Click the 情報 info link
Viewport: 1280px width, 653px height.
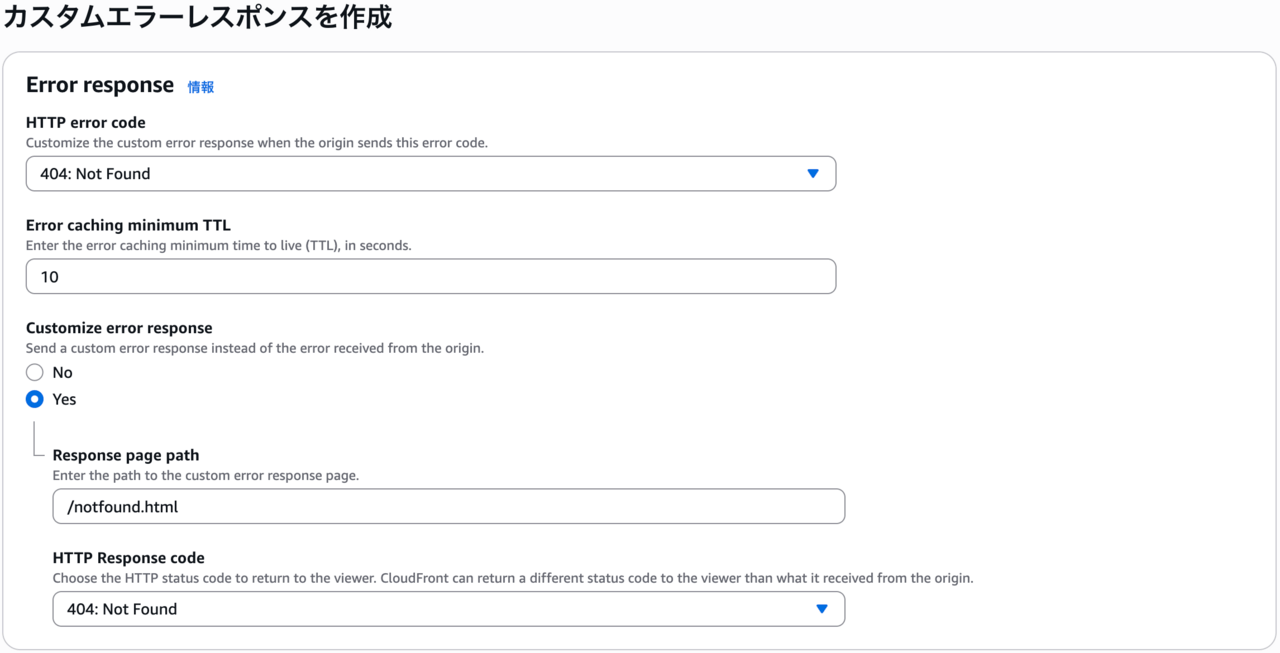click(x=201, y=87)
